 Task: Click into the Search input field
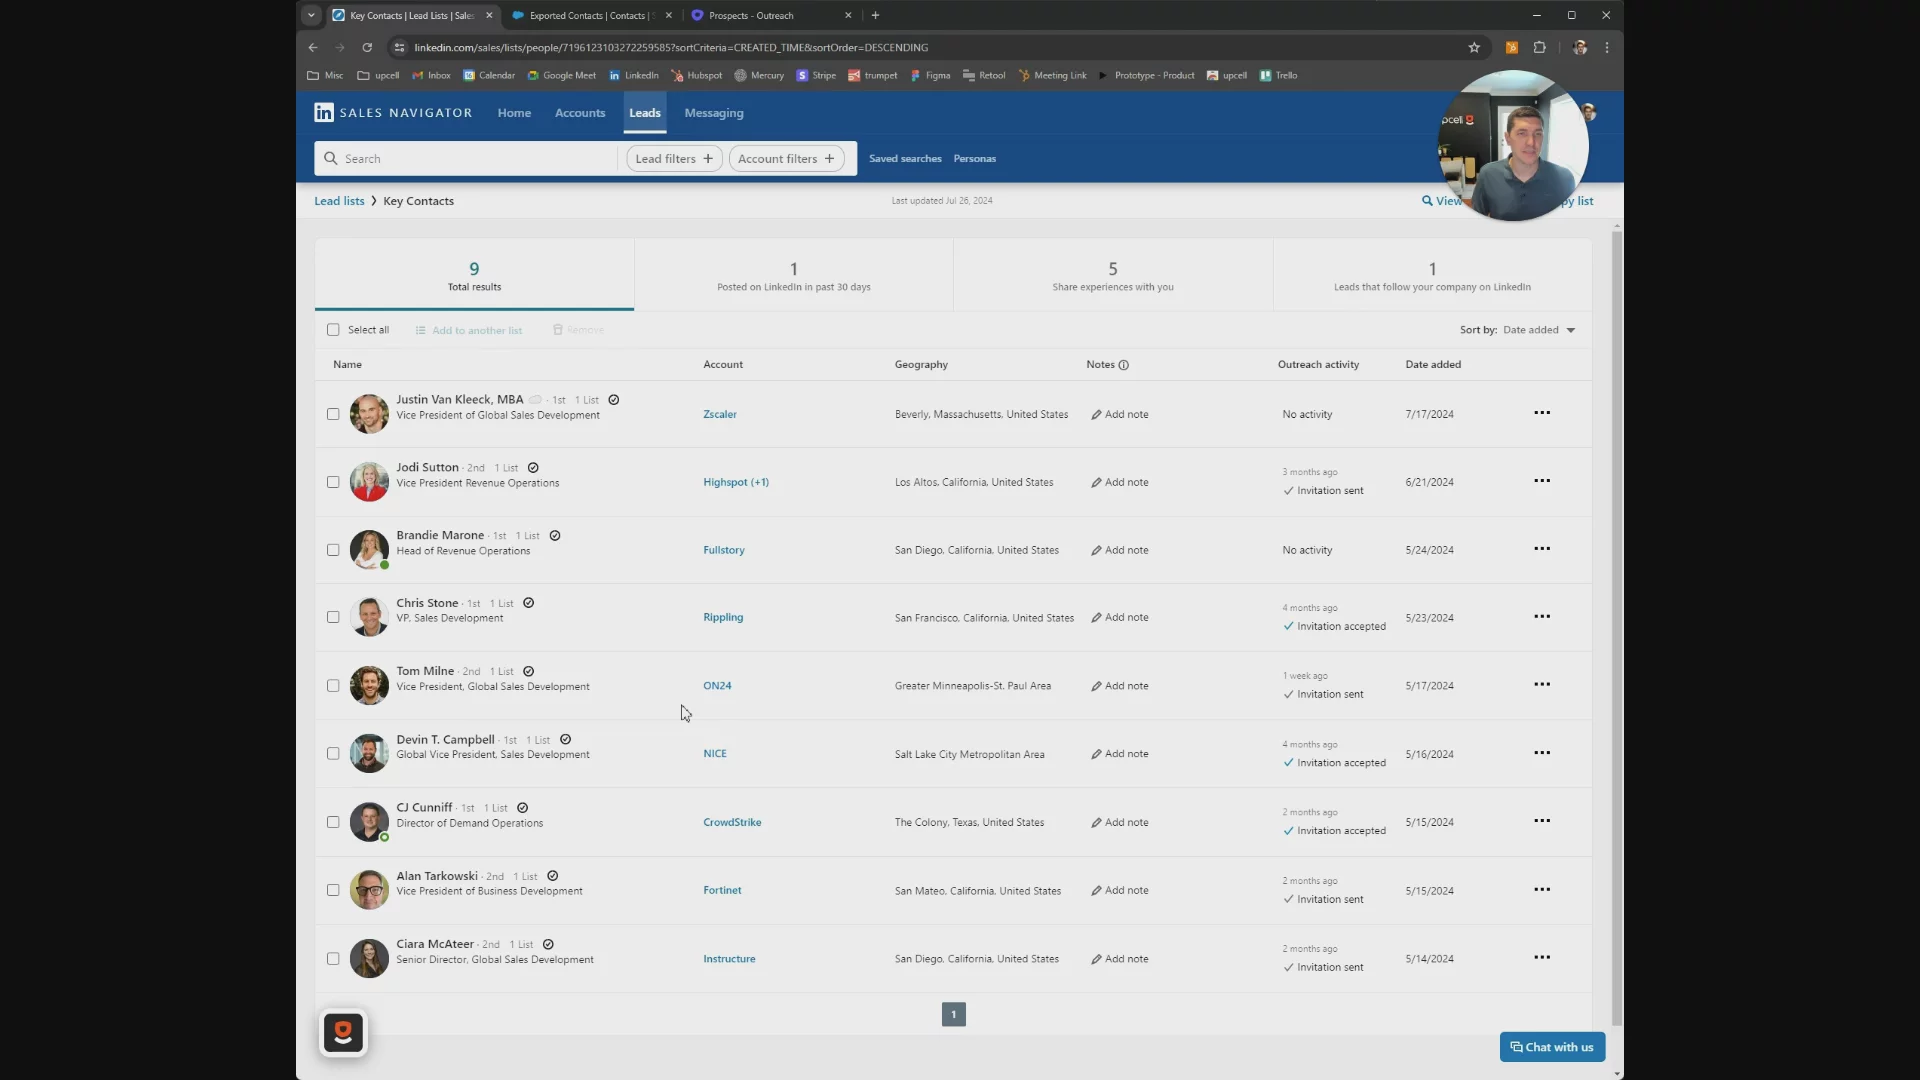(x=470, y=159)
